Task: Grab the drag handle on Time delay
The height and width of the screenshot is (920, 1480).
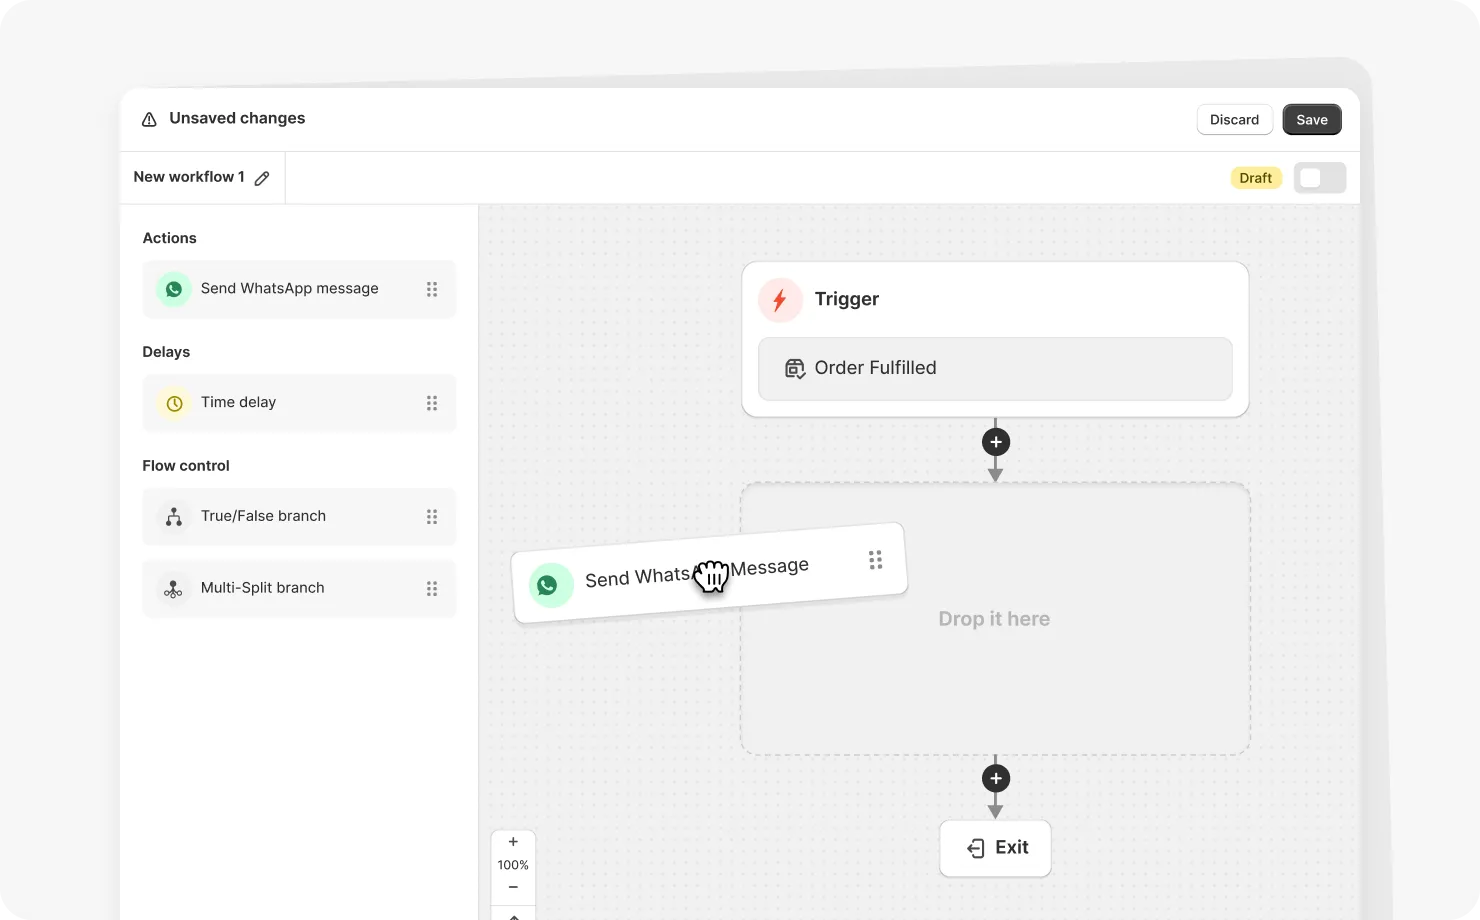Action: 432,403
